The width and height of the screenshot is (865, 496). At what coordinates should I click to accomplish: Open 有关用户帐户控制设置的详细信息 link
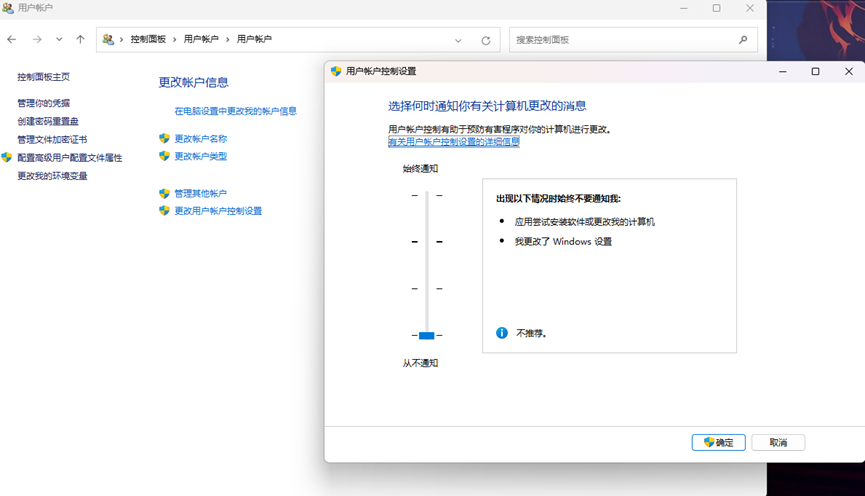pos(453,142)
